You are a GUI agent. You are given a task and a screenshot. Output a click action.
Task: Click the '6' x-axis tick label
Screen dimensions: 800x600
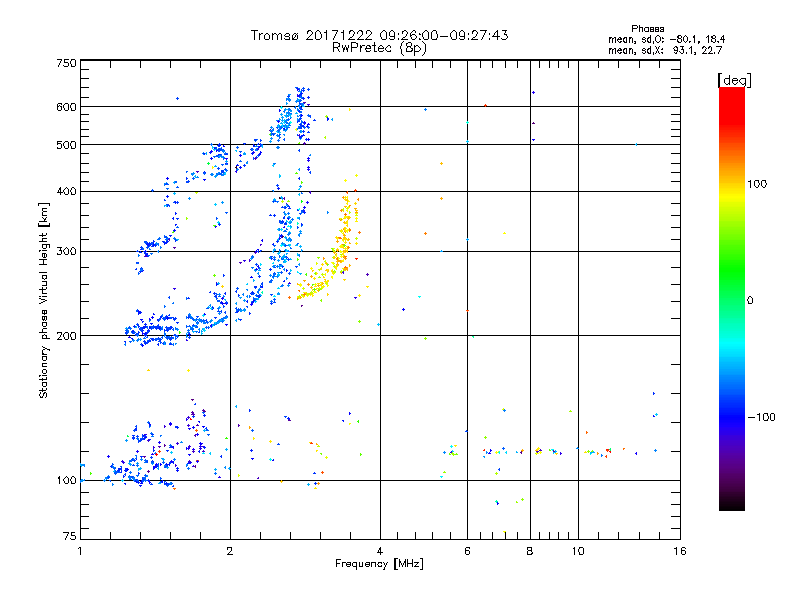pyautogui.click(x=467, y=551)
